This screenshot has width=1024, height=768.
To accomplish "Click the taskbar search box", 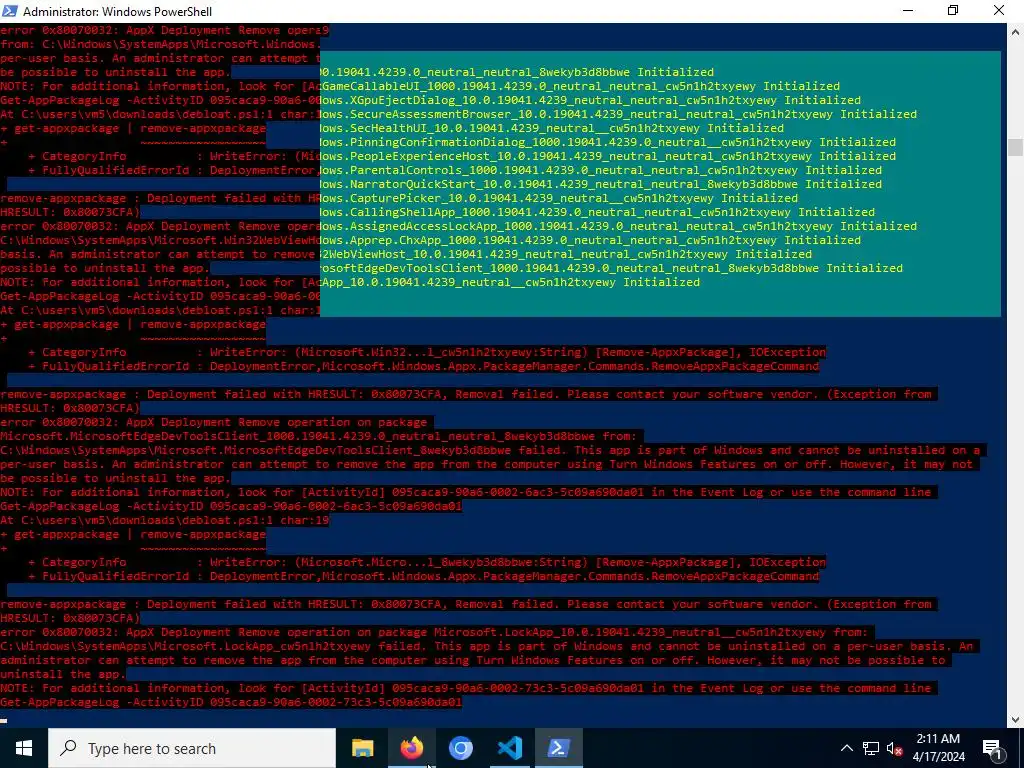I will pos(192,748).
